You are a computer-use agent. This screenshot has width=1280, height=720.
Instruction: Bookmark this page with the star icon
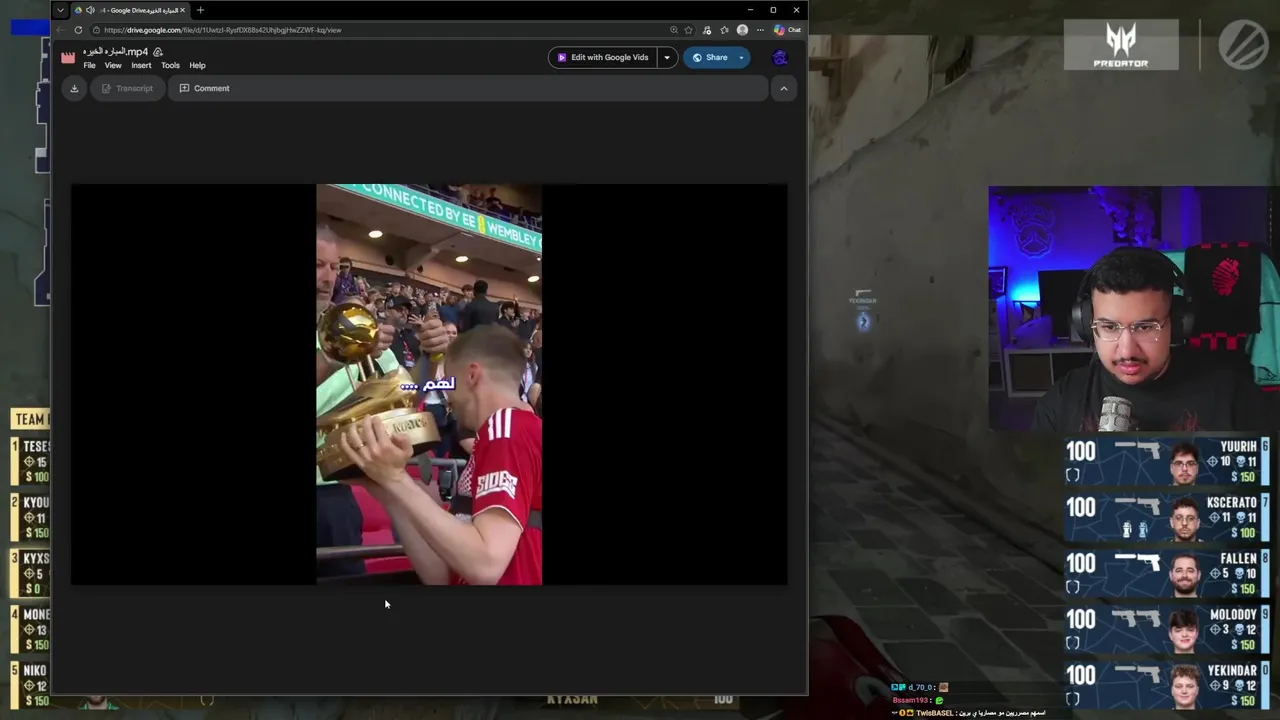click(x=688, y=30)
